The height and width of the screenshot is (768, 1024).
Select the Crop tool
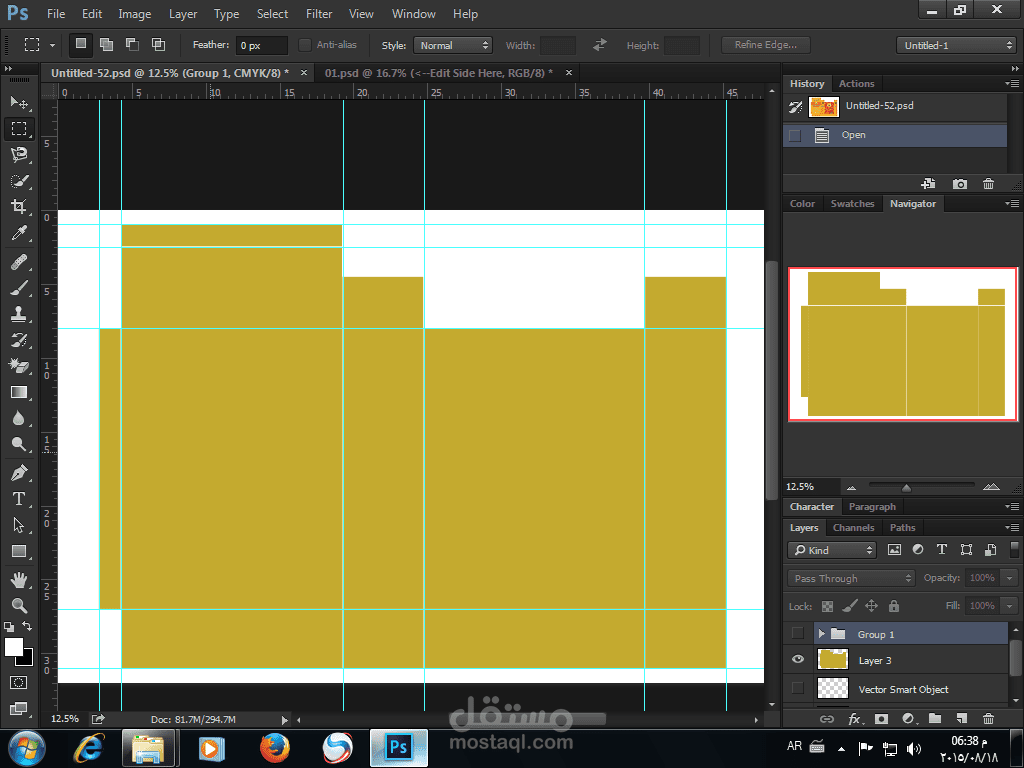pos(19,207)
